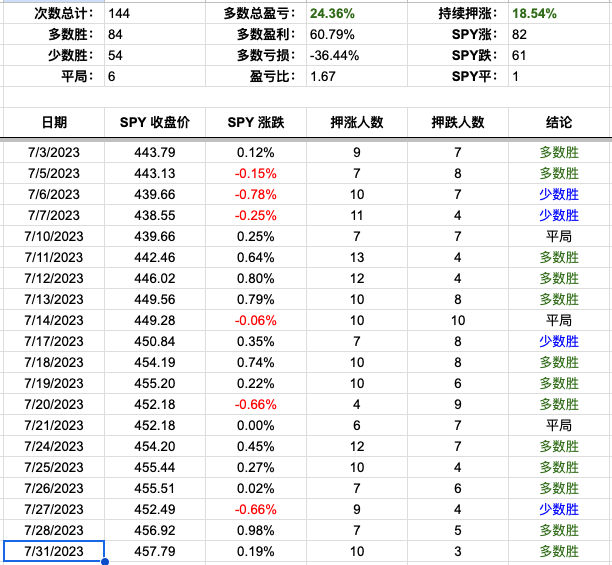Select the date cell 7/6/2023
Image resolution: width=612 pixels, height=565 pixels.
(54, 194)
